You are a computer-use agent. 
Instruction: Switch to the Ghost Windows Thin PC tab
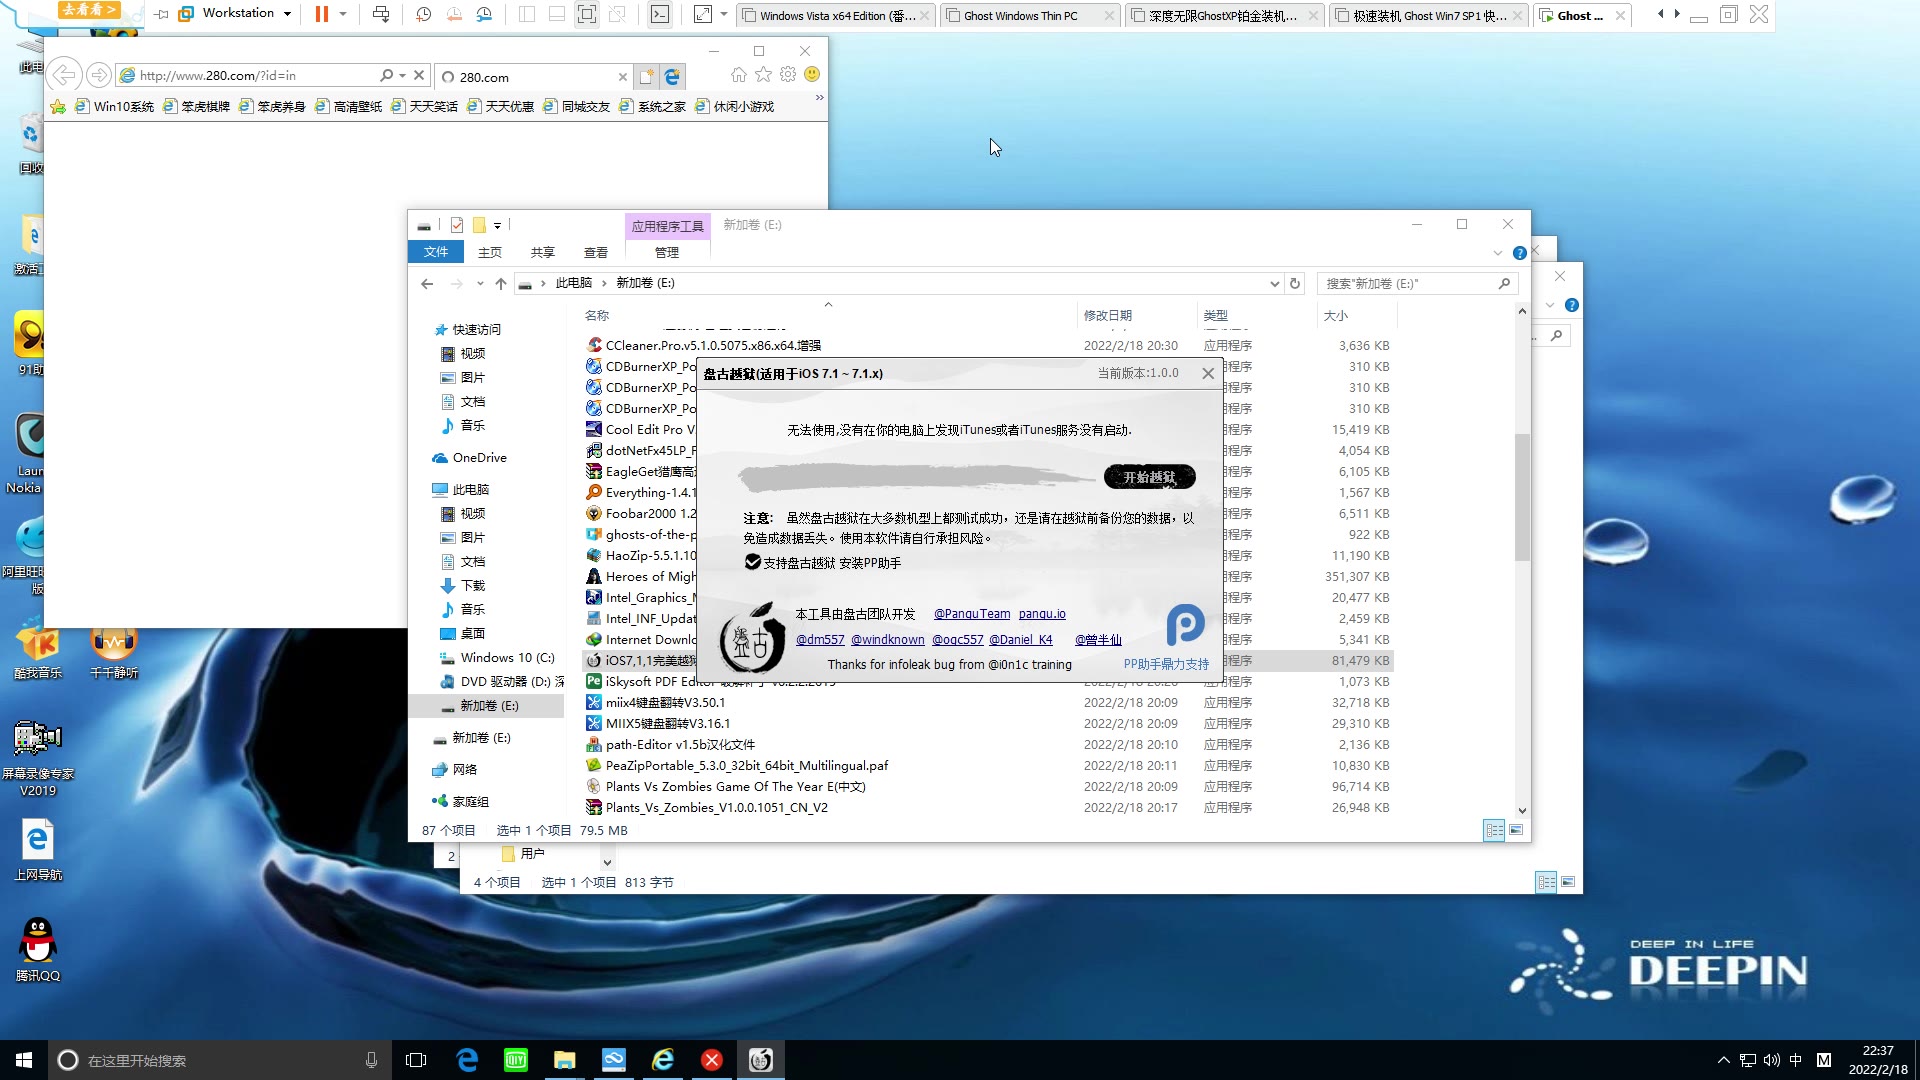pyautogui.click(x=1030, y=15)
